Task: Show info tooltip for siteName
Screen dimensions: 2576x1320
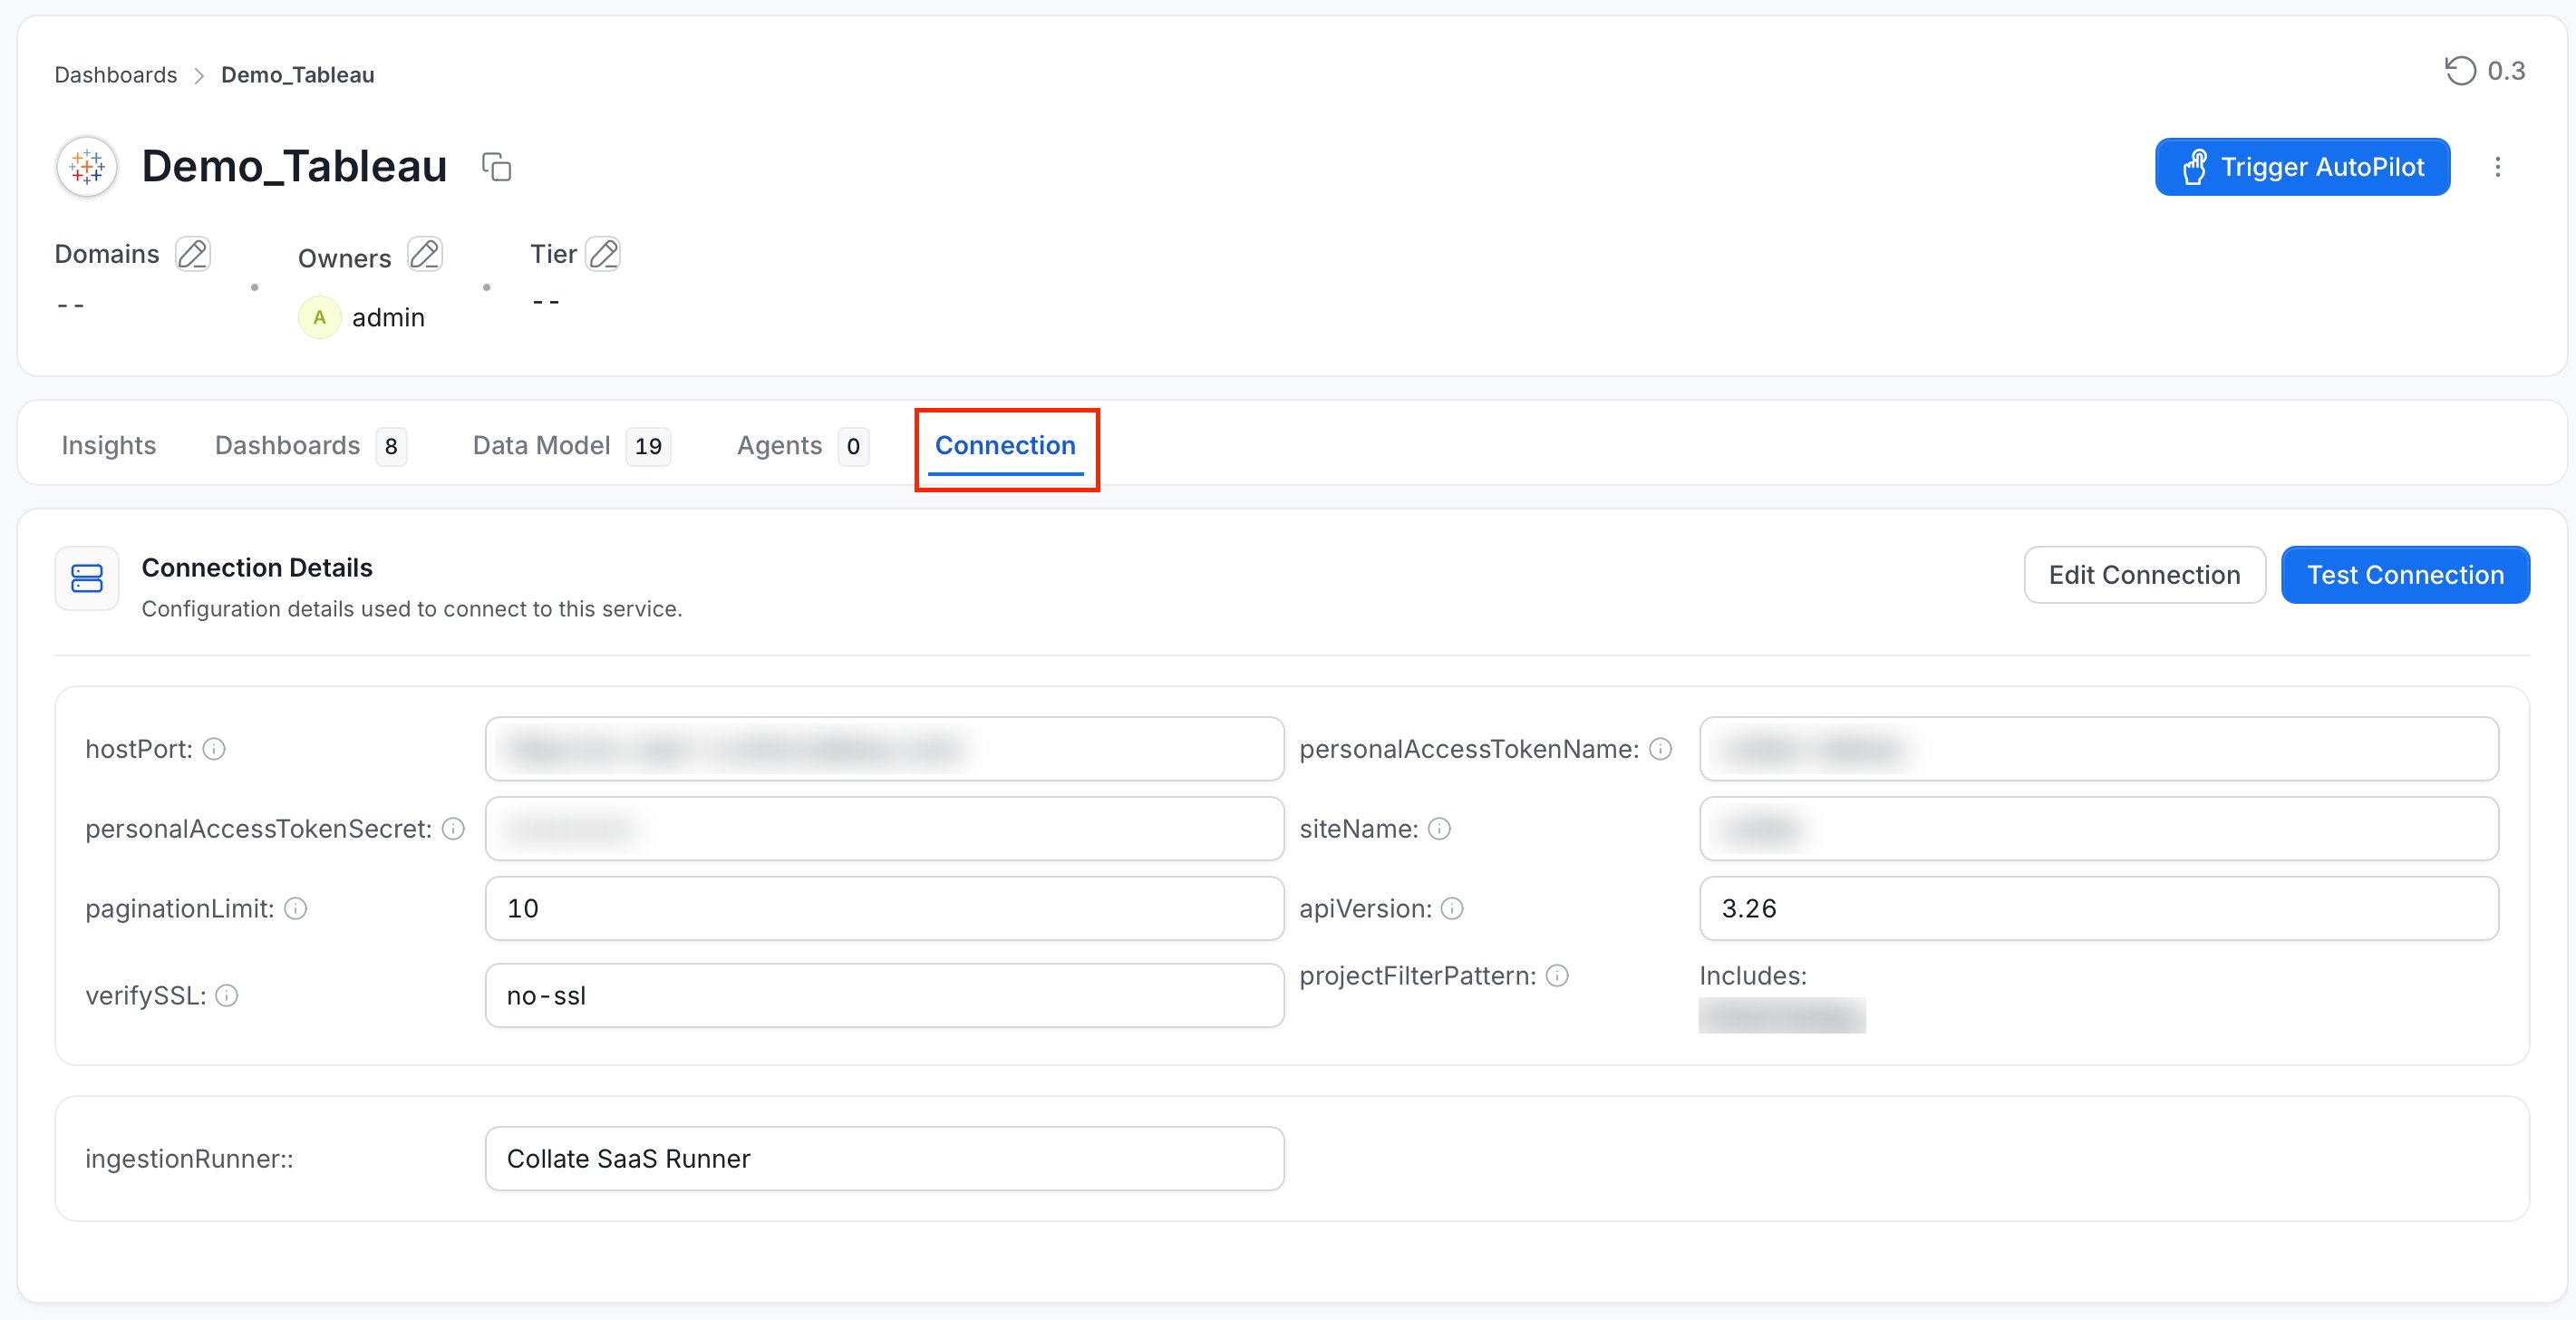Action: click(x=1439, y=829)
